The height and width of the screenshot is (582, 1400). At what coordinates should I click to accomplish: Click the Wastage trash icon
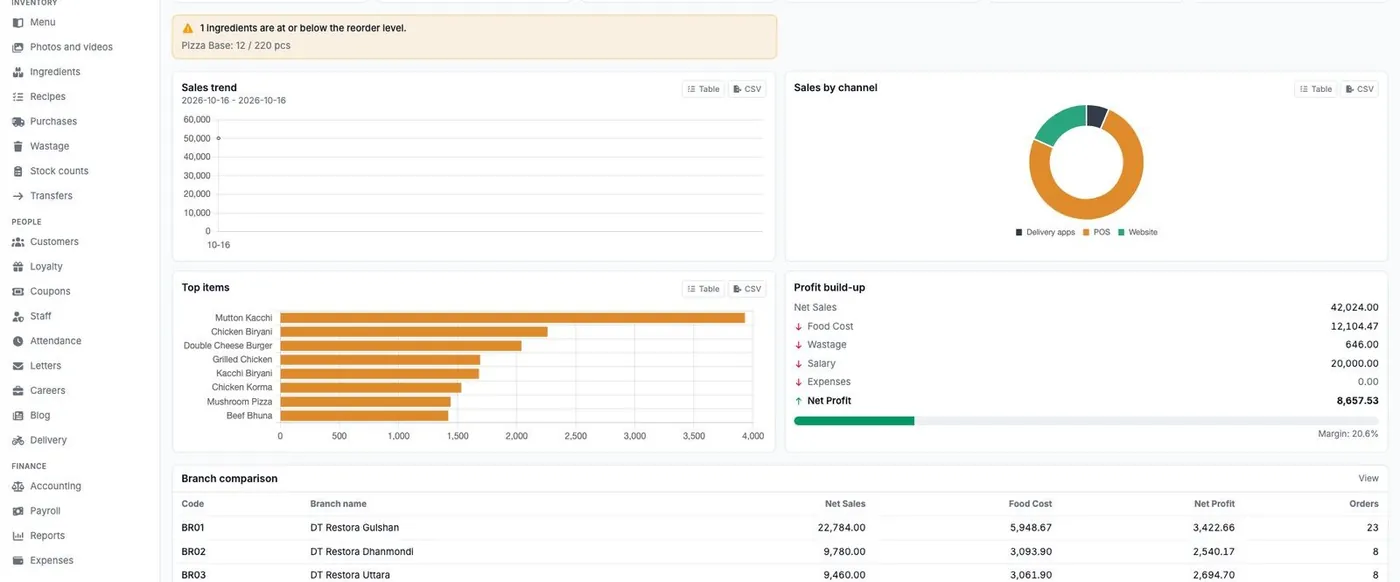tap(18, 146)
